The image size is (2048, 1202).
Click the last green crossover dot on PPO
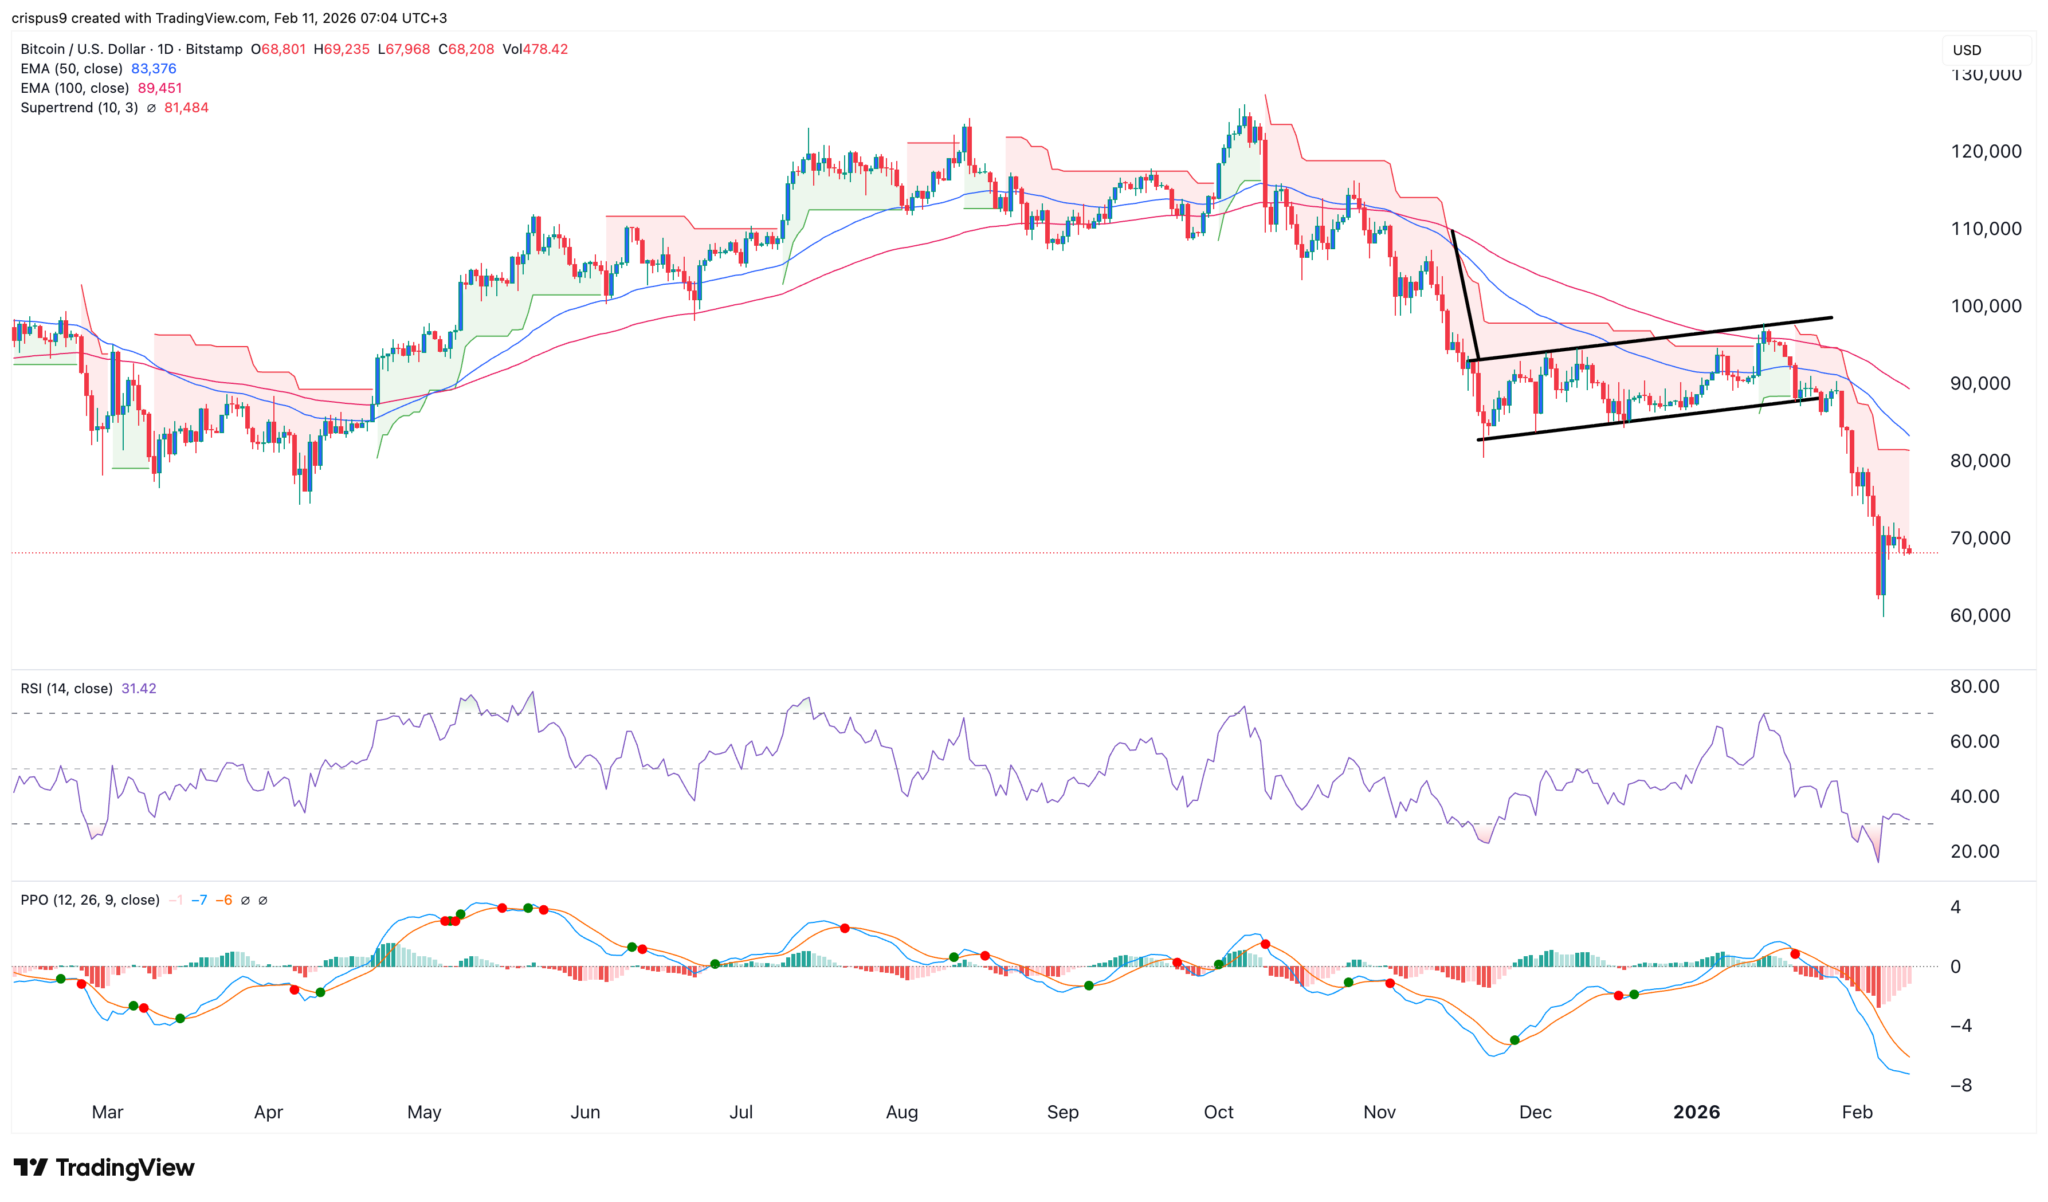click(x=1634, y=994)
